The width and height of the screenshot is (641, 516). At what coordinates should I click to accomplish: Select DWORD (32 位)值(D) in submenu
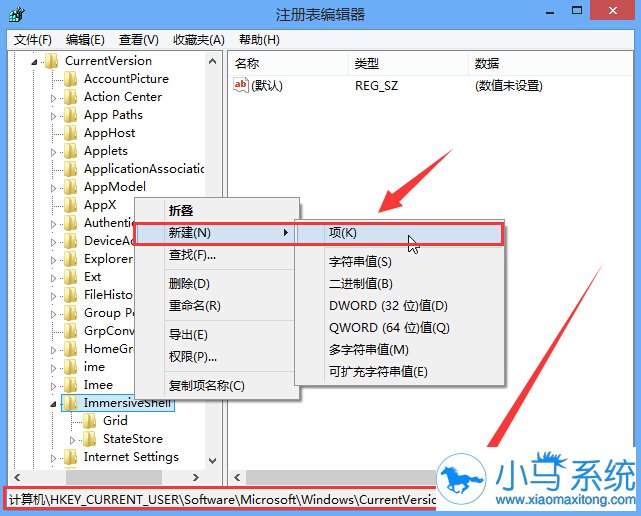pos(399,306)
